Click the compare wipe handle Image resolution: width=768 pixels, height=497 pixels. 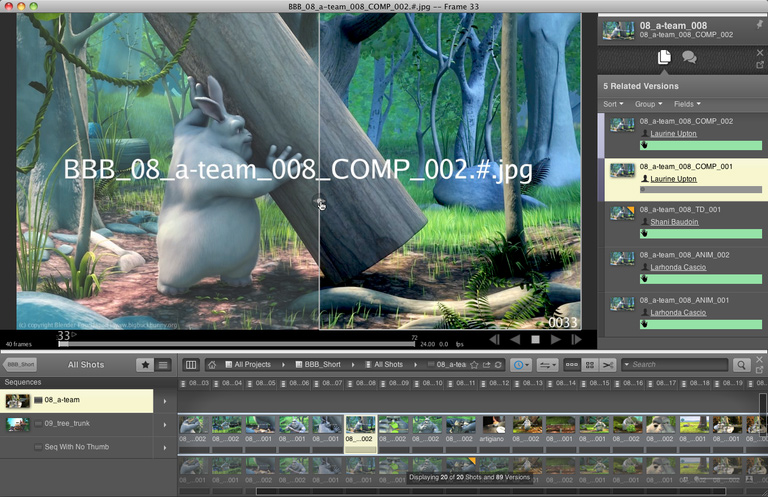(320, 202)
